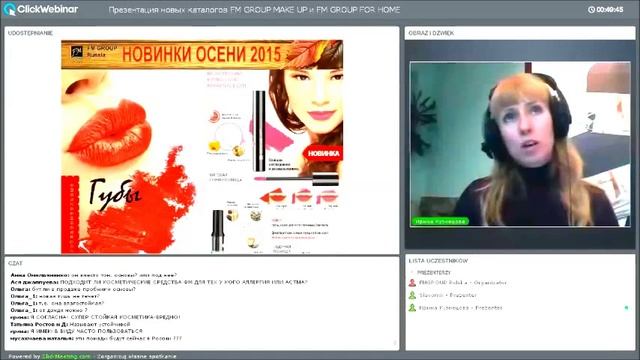640x360 pixels.
Task: Click the red Organizator user icon
Action: pyautogui.click(x=412, y=282)
